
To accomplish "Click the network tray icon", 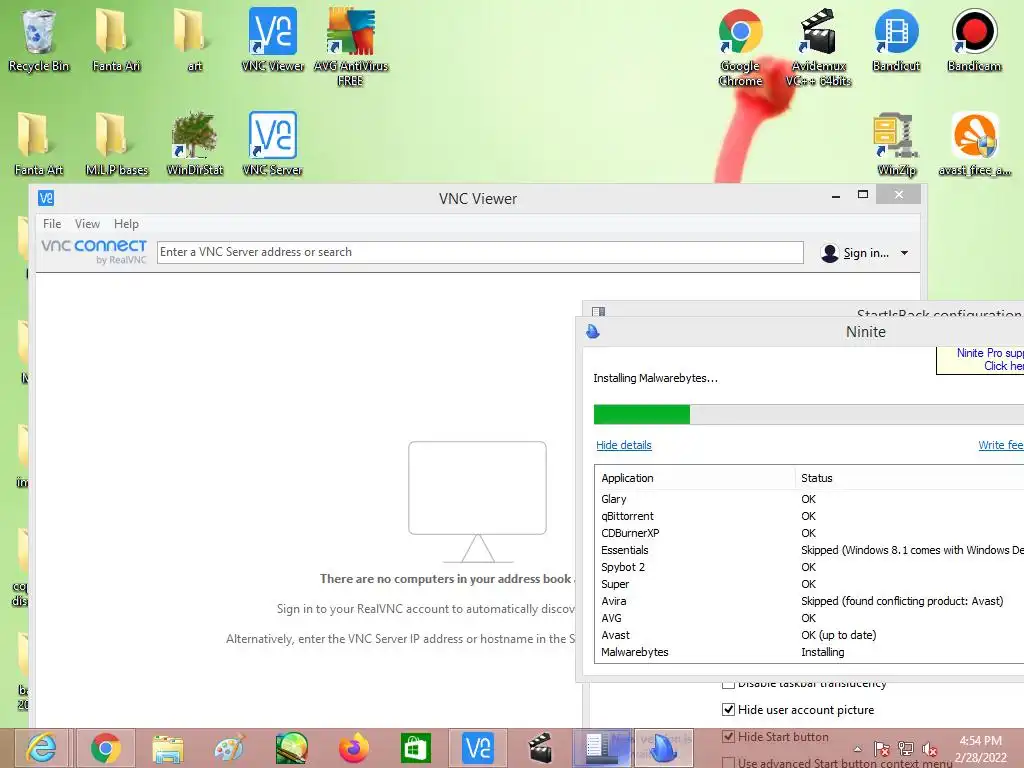I will click(x=906, y=749).
